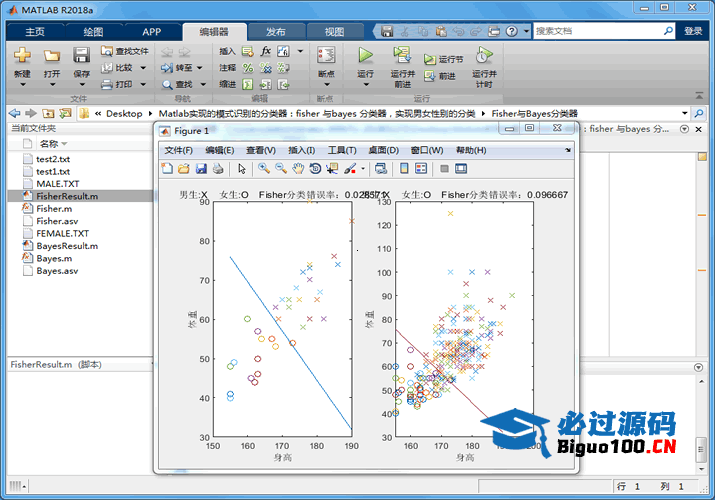
Task: Click the print figure icon
Action: point(218,168)
